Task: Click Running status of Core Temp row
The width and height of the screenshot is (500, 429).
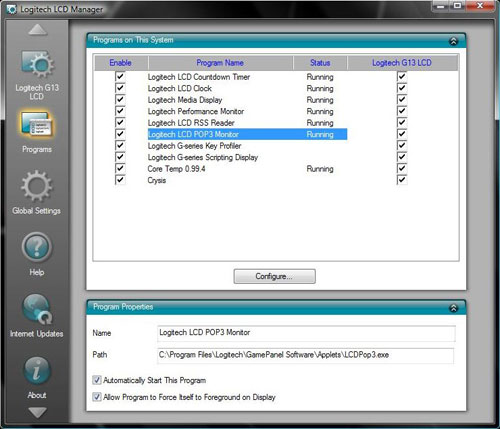Action: [x=320, y=169]
